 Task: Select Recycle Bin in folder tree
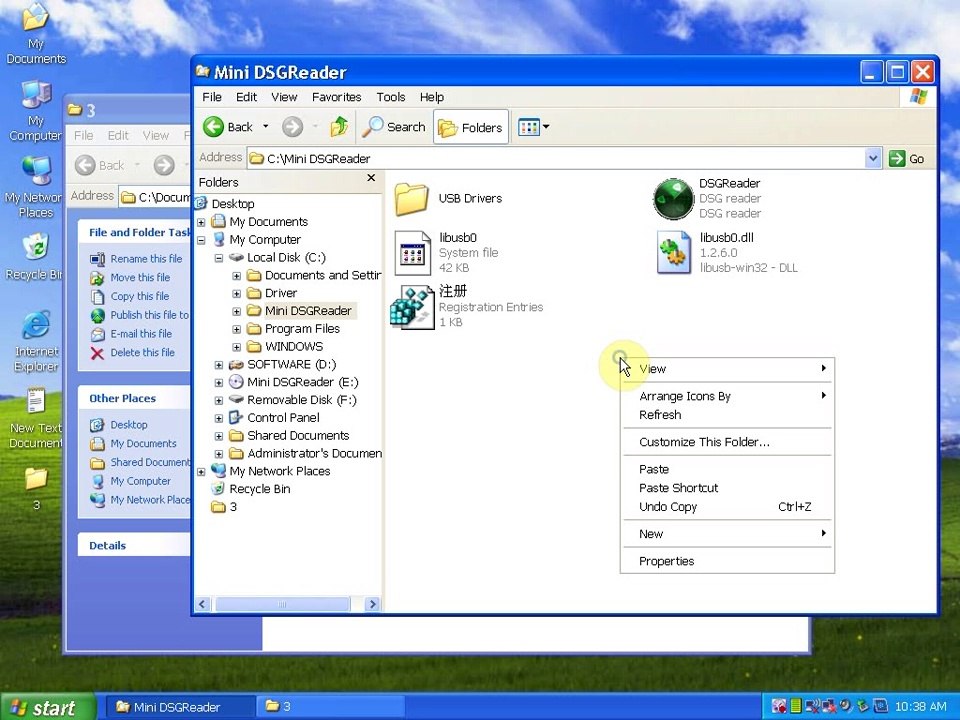(260, 489)
